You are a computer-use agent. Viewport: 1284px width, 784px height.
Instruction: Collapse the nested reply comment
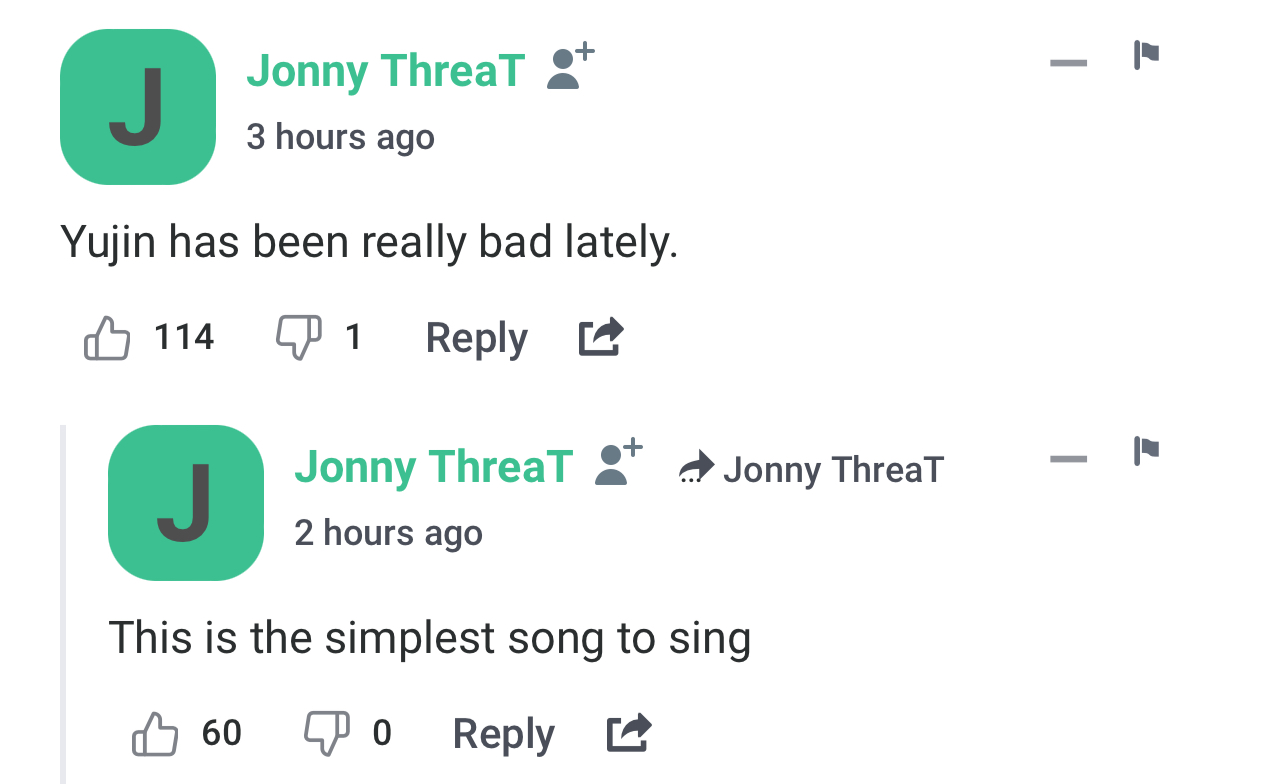(1068, 460)
